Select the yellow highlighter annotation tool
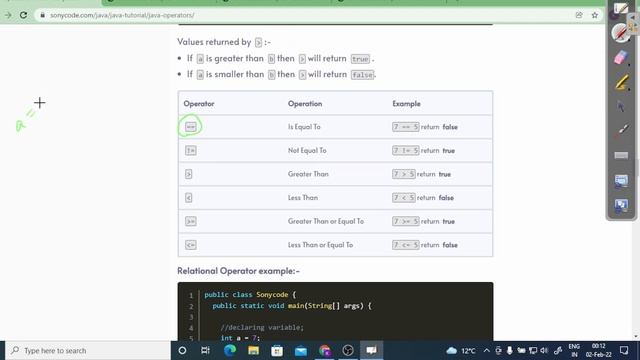The width and height of the screenshot is (640, 360). pyautogui.click(x=621, y=82)
